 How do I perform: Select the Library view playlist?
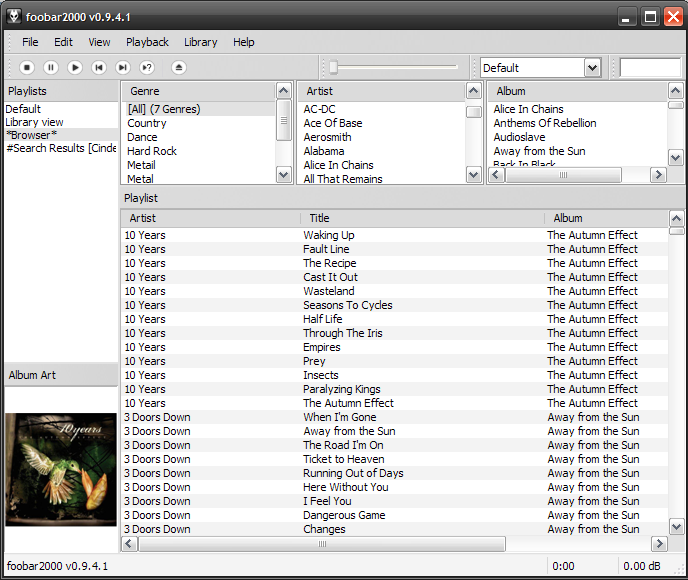point(61,122)
